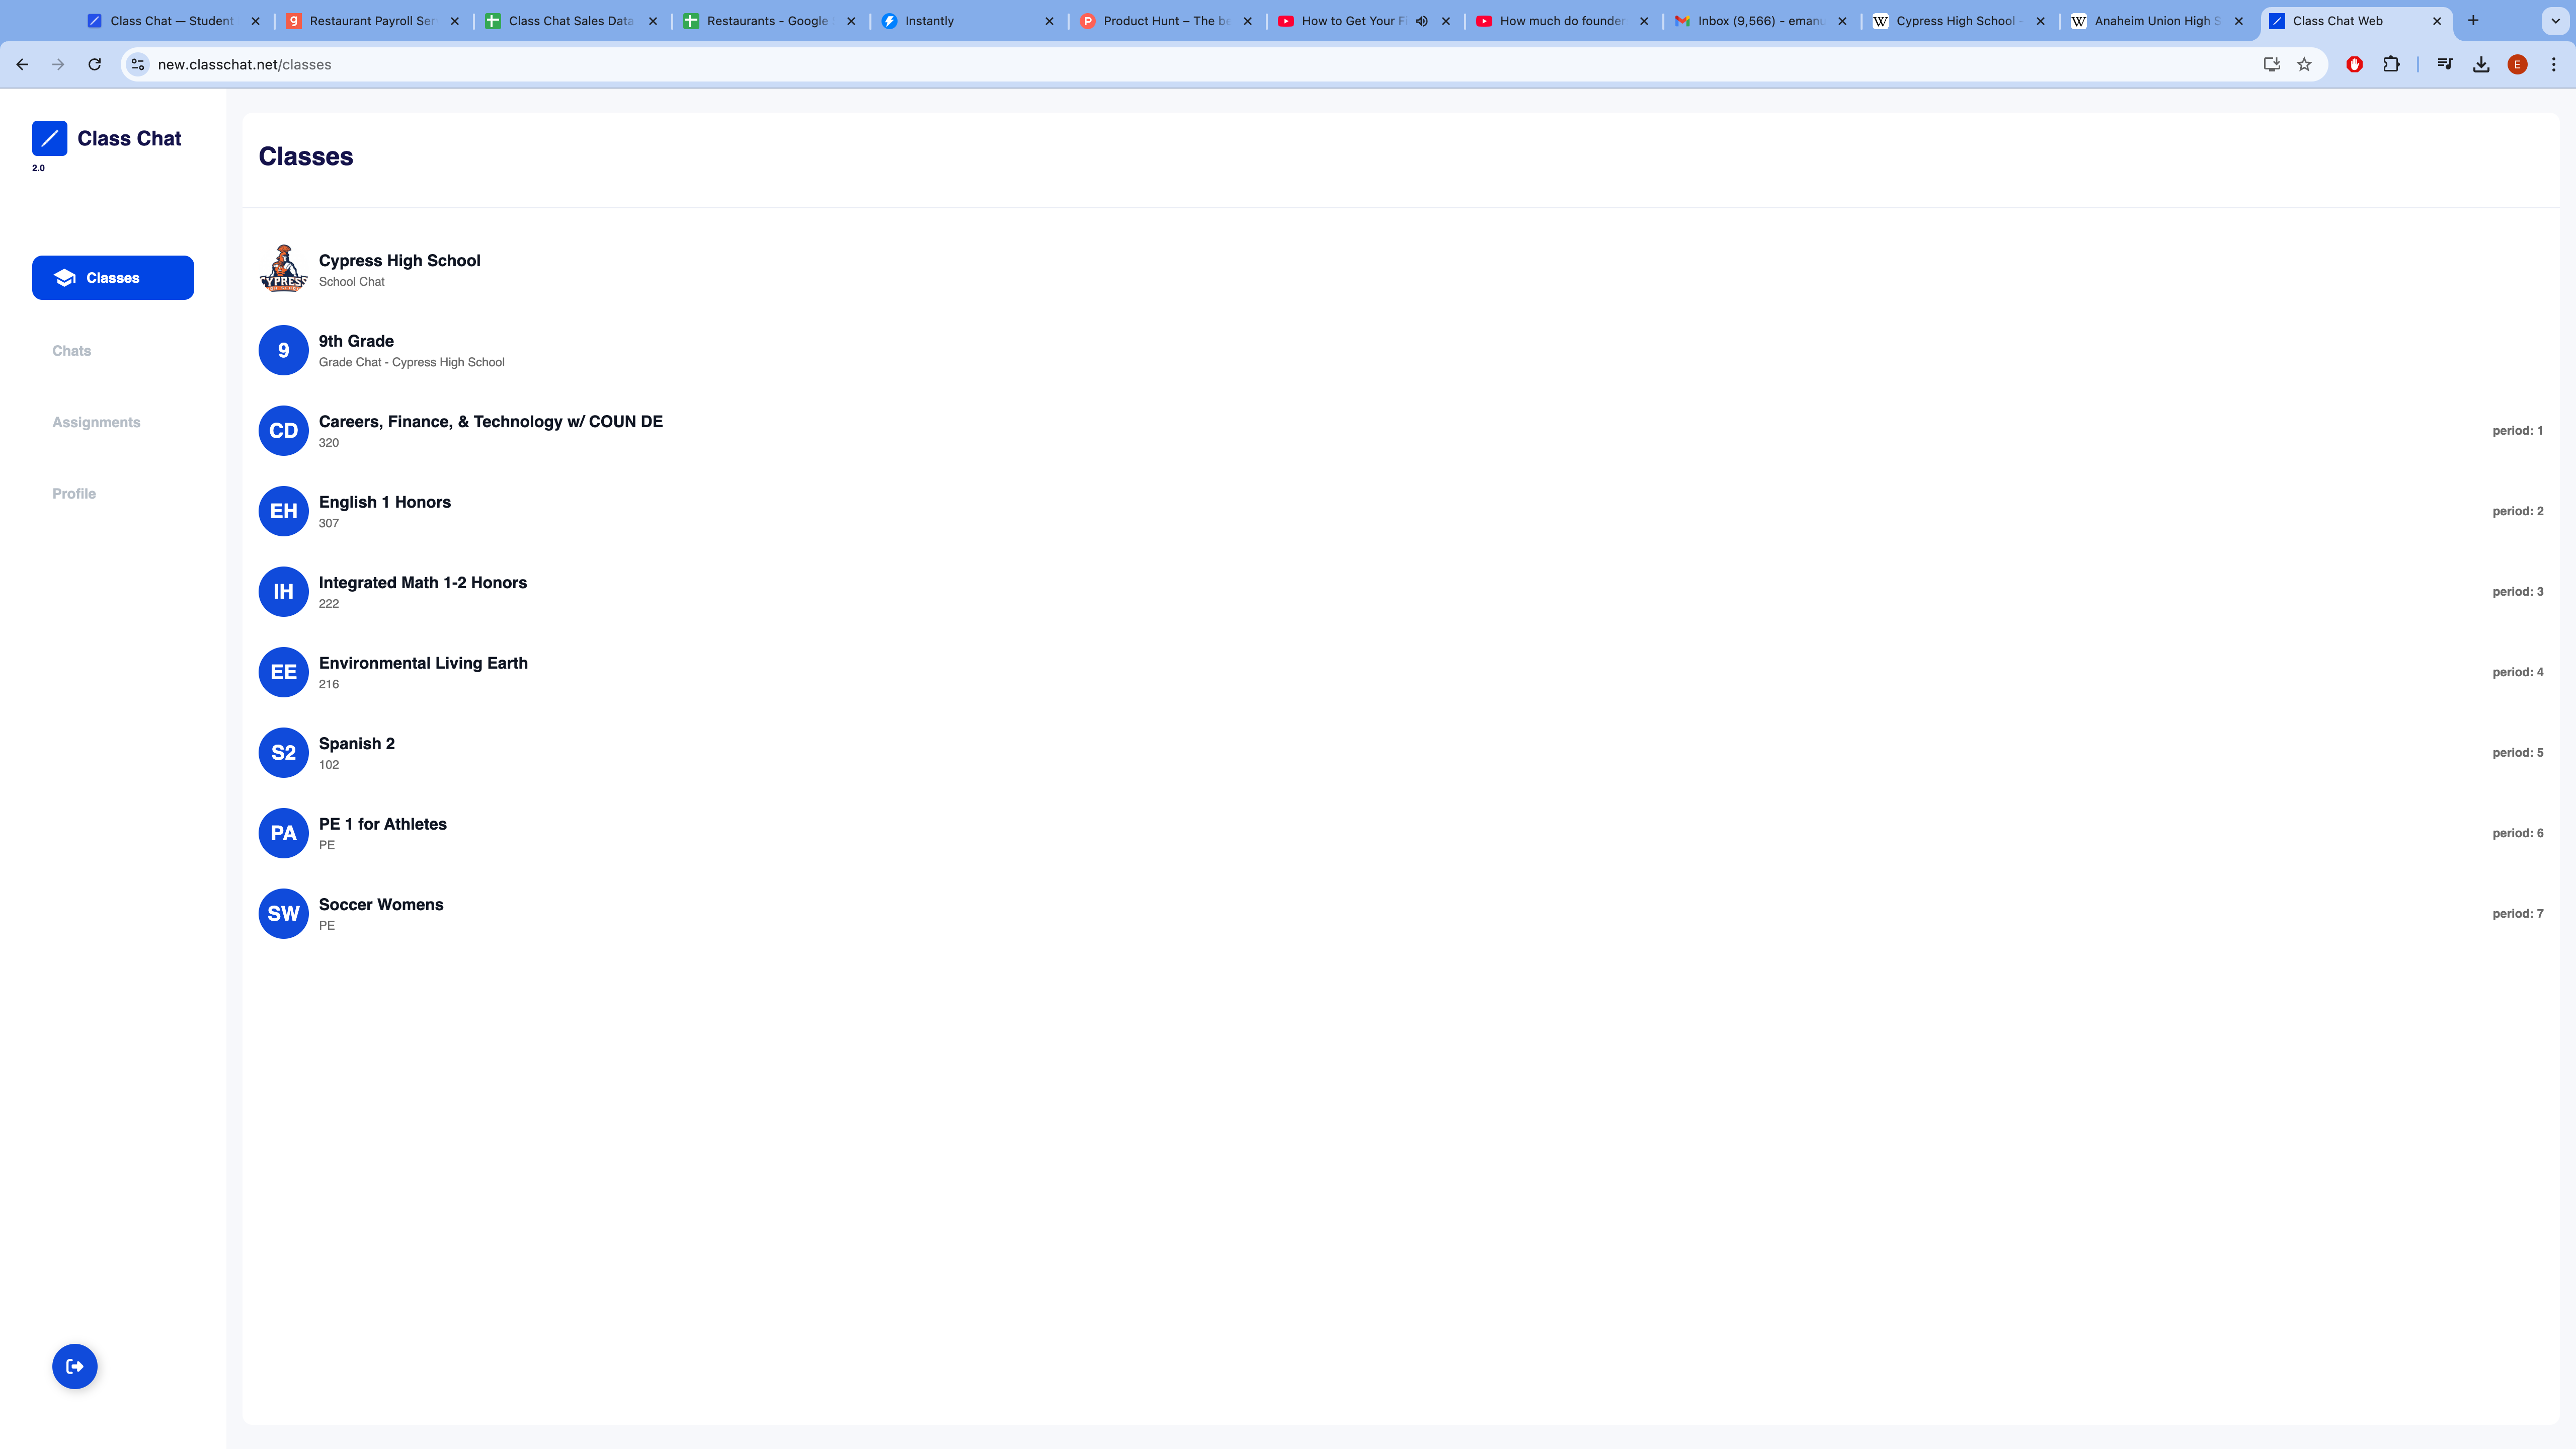Click the S2 class avatar
This screenshot has width=2576, height=1449.
coord(283,752)
